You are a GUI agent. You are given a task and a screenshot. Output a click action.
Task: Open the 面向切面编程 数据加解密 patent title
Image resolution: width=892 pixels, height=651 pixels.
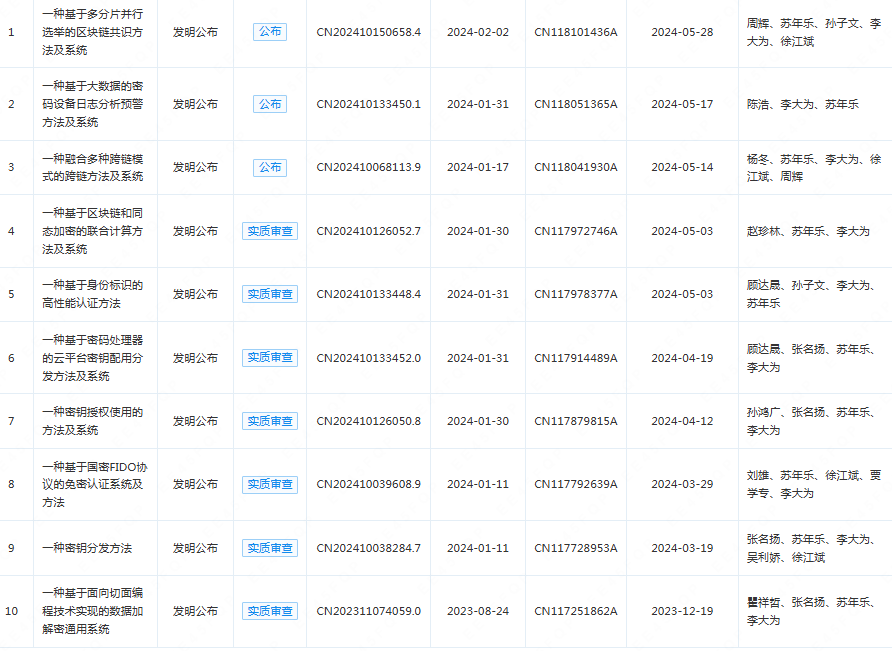click(92, 611)
